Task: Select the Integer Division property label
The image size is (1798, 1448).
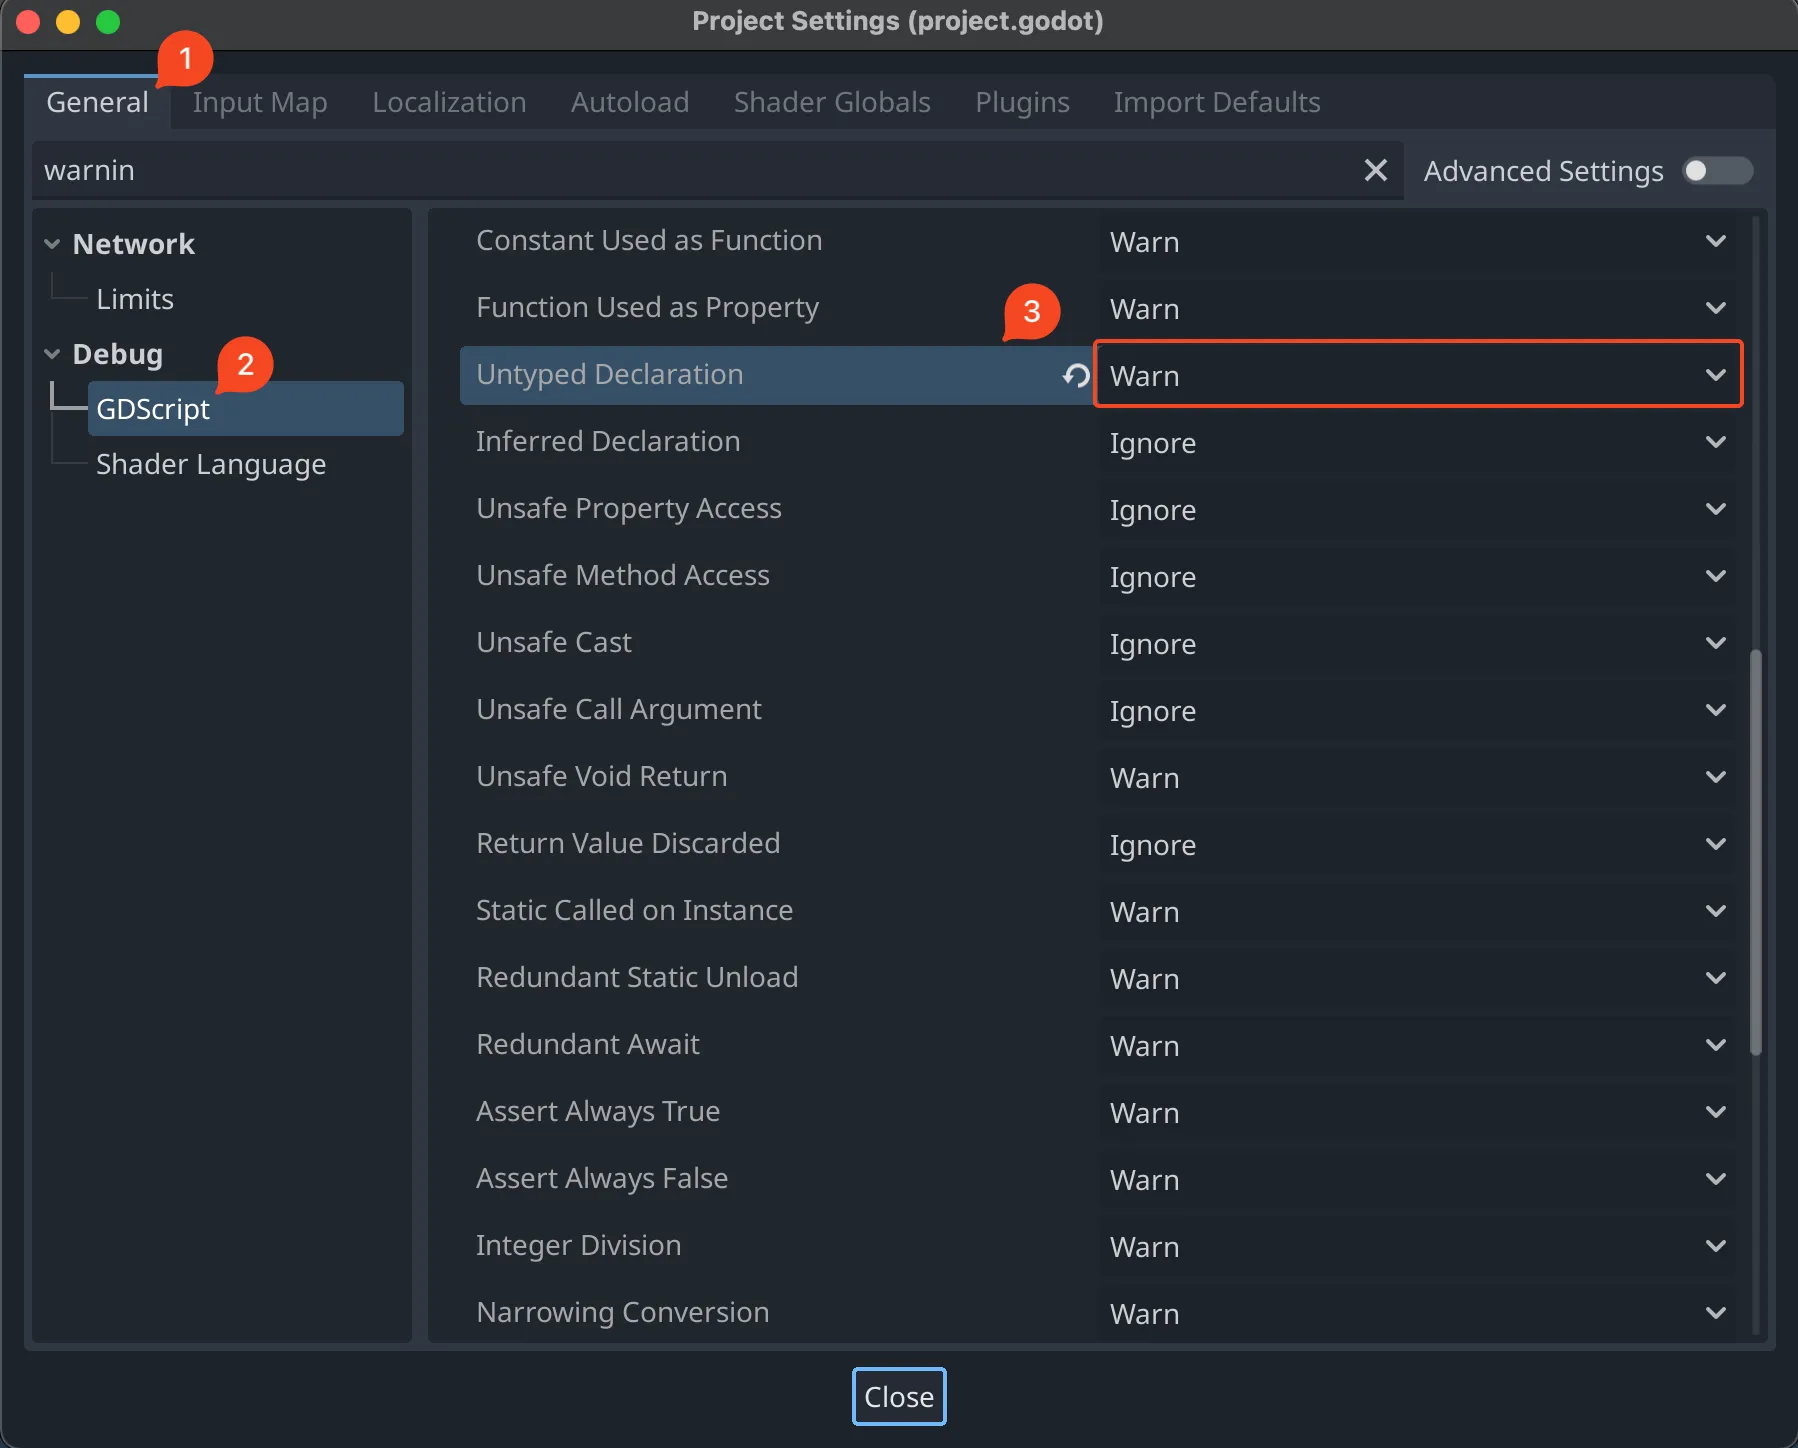Action: [x=579, y=1245]
